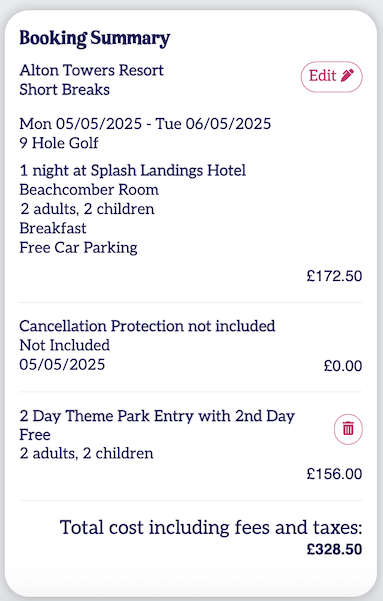Click the pencil icon in Edit

click(x=347, y=76)
